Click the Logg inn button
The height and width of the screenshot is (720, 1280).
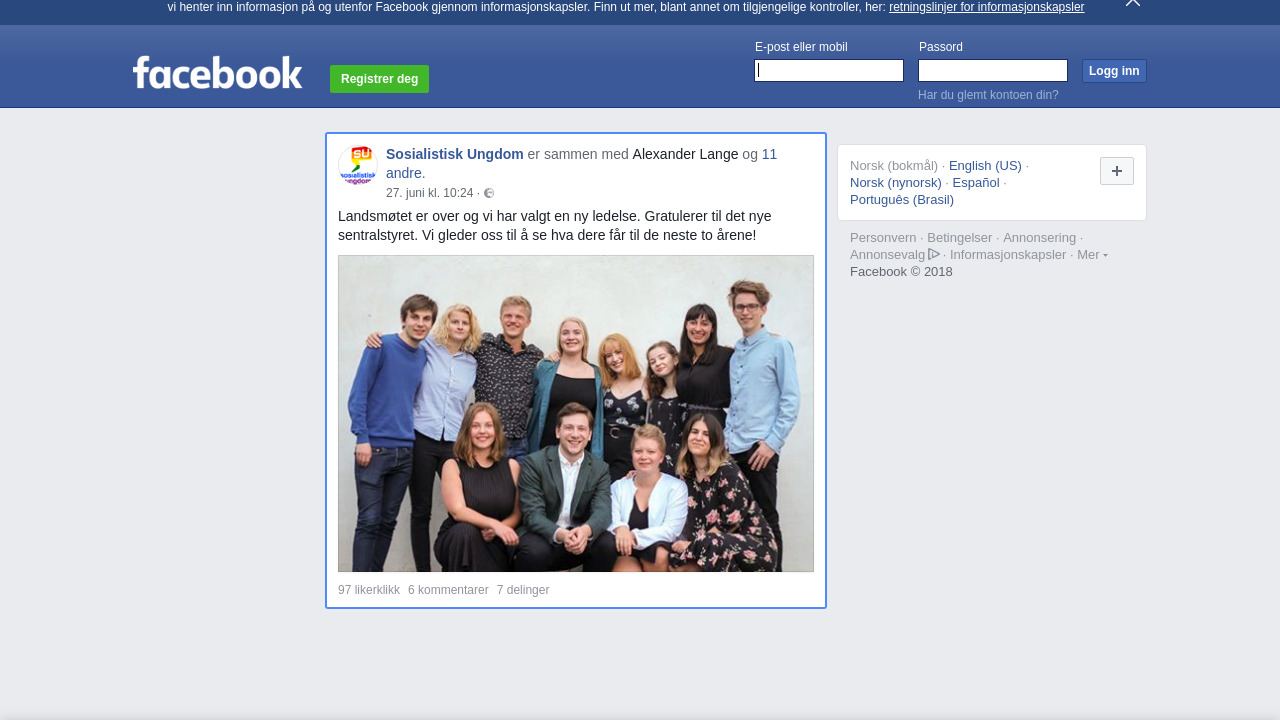point(1114,71)
